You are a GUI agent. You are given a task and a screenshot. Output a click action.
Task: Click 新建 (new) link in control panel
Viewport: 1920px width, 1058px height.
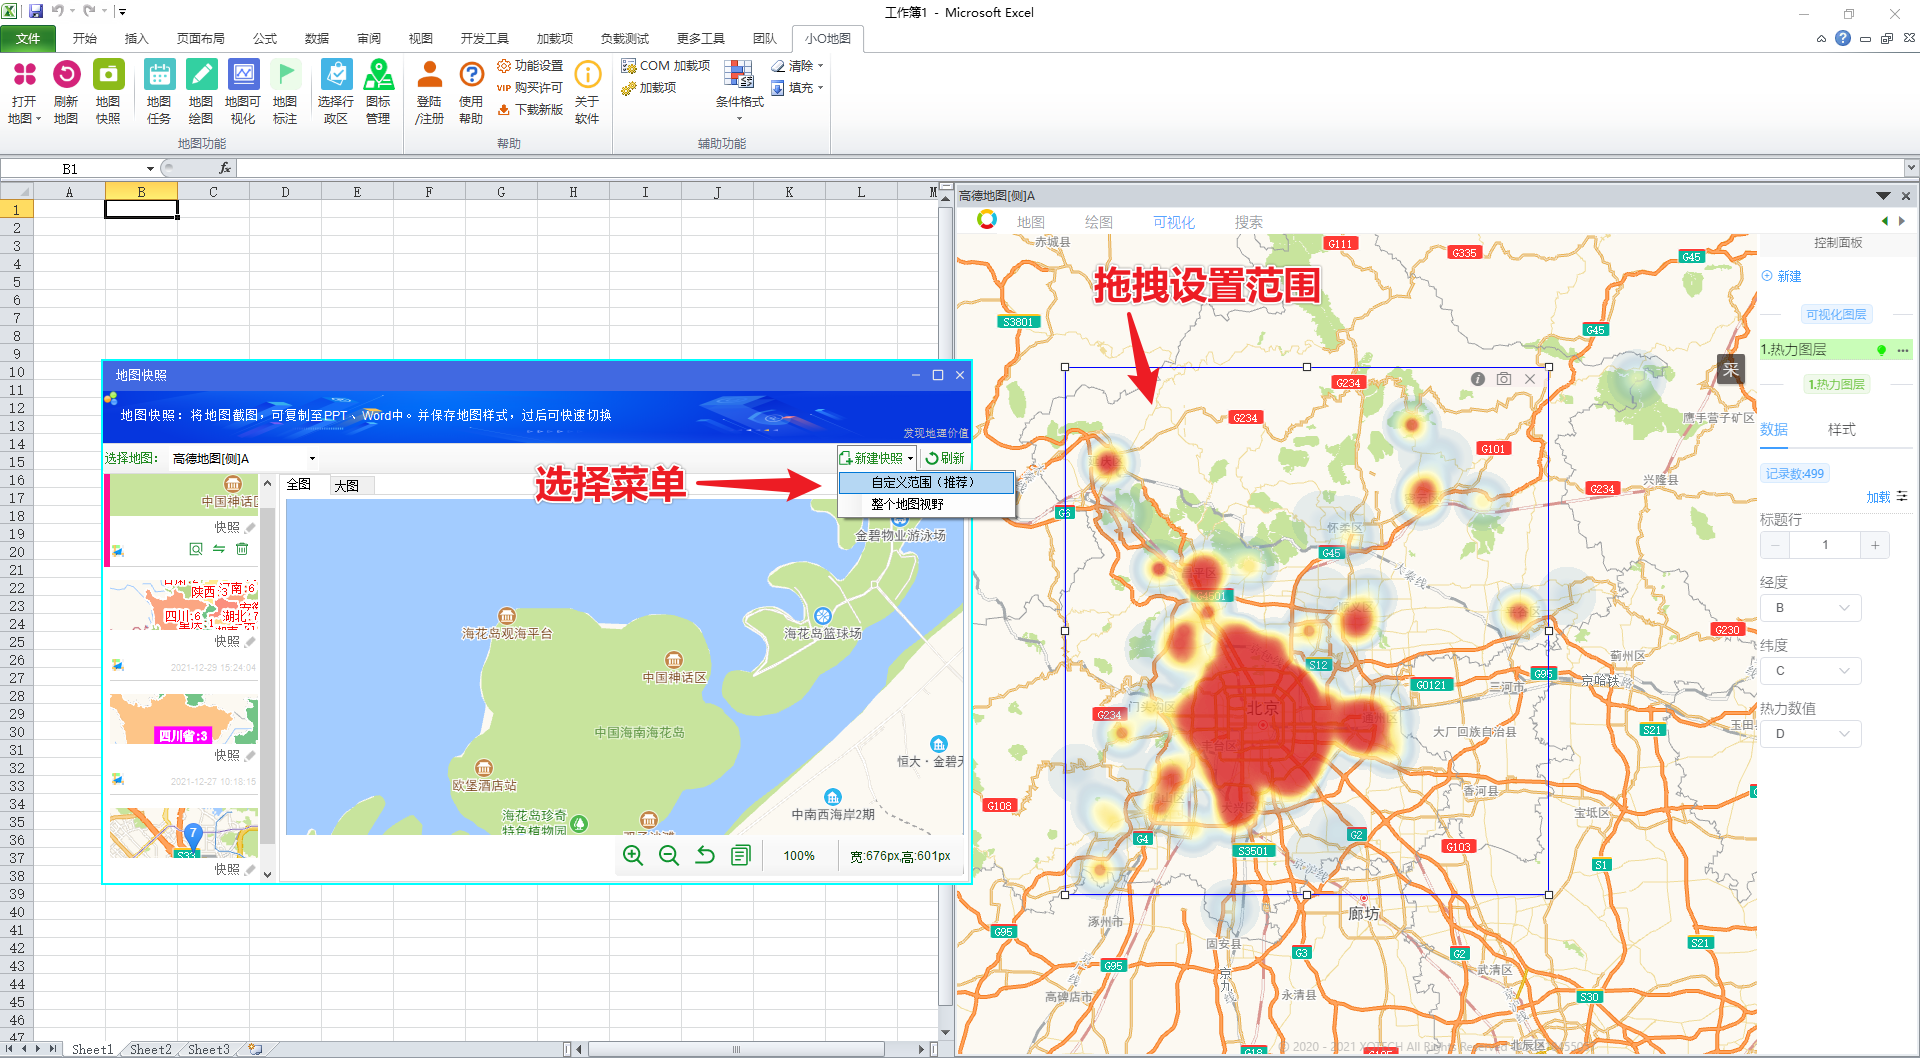(1782, 276)
